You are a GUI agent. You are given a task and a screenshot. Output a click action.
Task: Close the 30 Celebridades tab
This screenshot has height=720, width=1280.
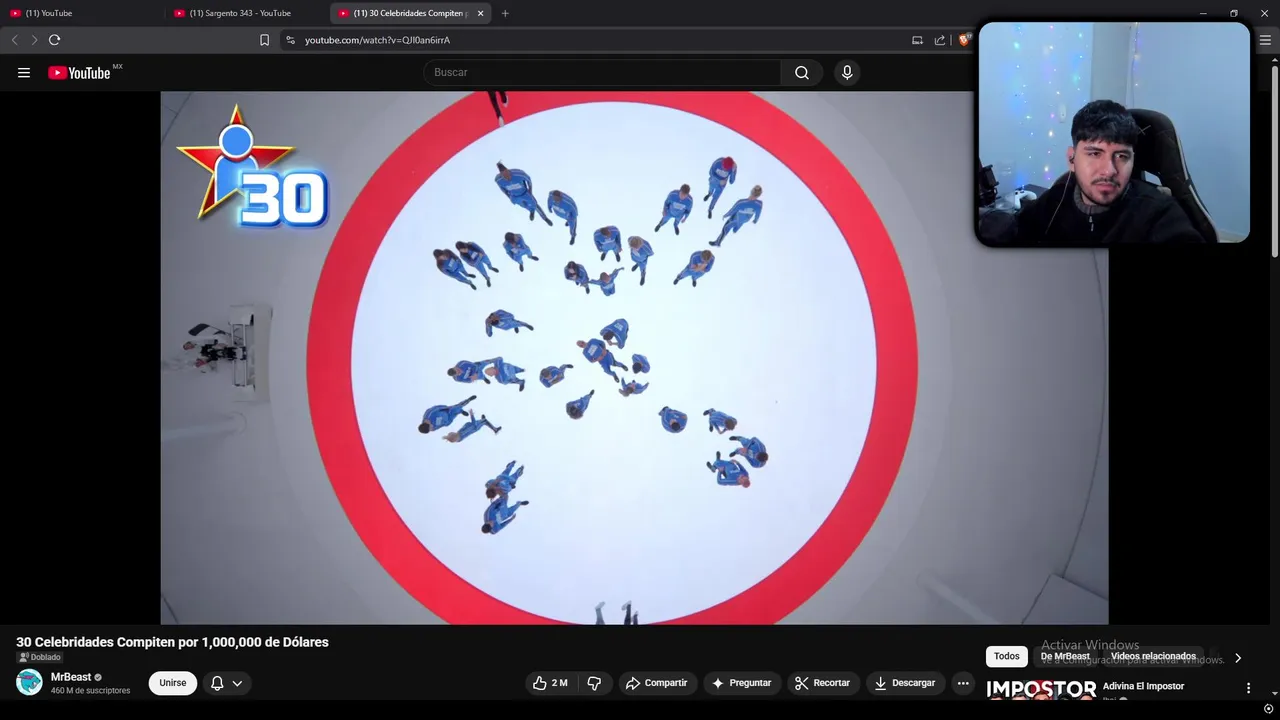[481, 13]
